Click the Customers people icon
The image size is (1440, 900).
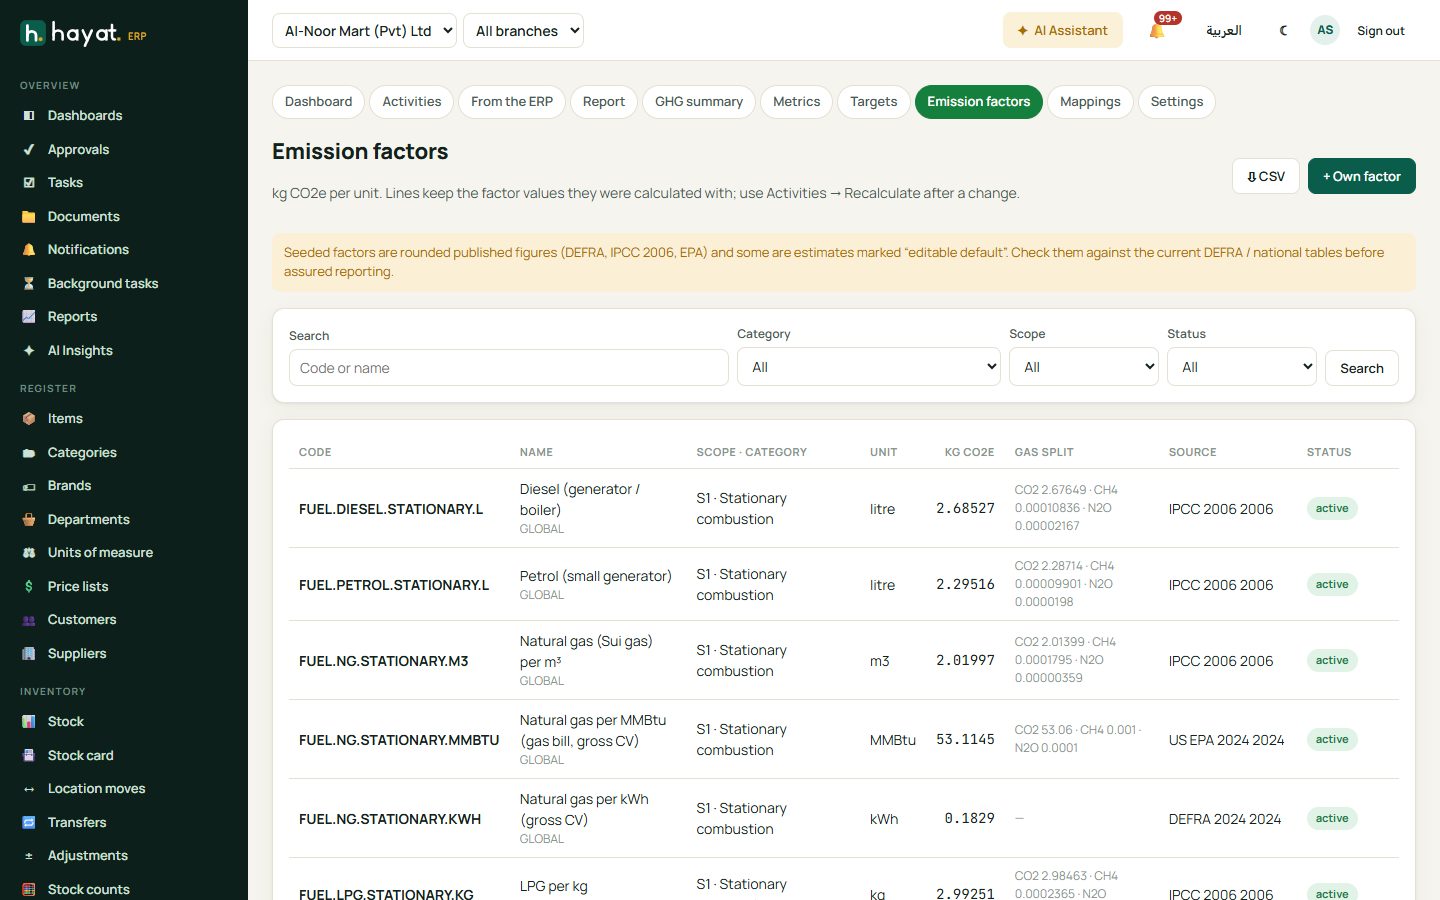pyautogui.click(x=29, y=620)
